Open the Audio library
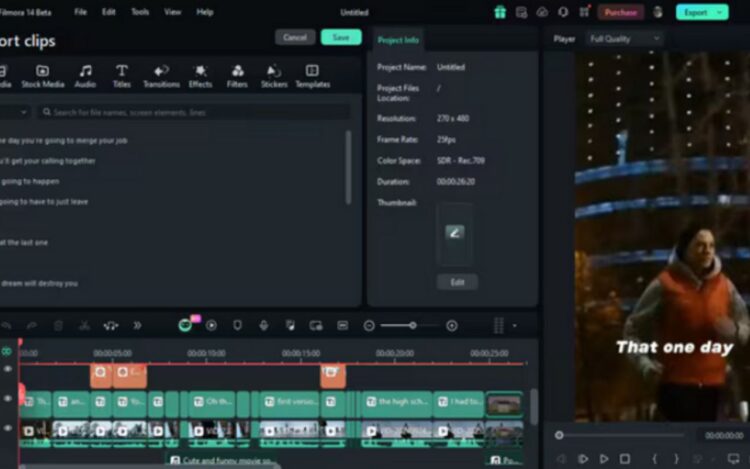The height and width of the screenshot is (469, 750). [85, 76]
